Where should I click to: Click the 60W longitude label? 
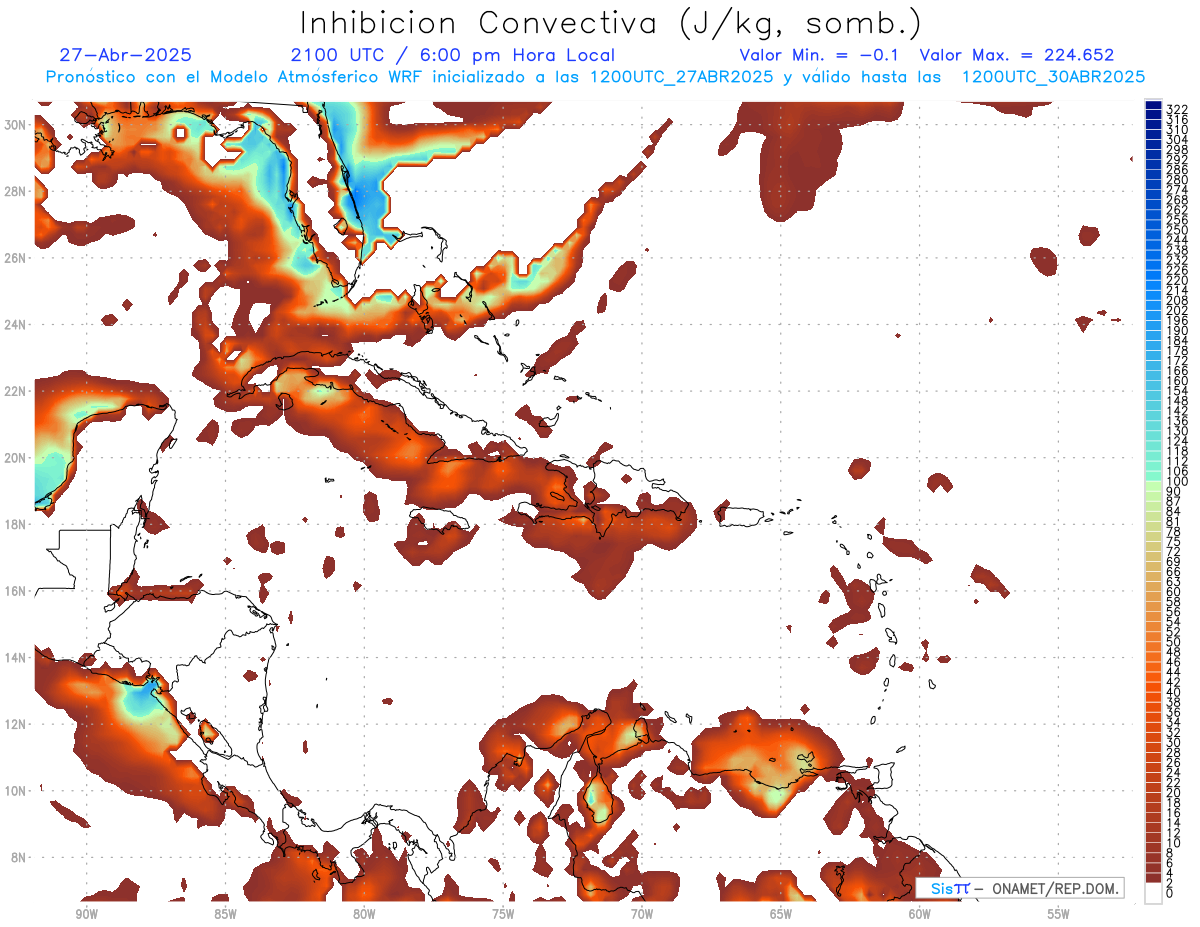[x=920, y=914]
